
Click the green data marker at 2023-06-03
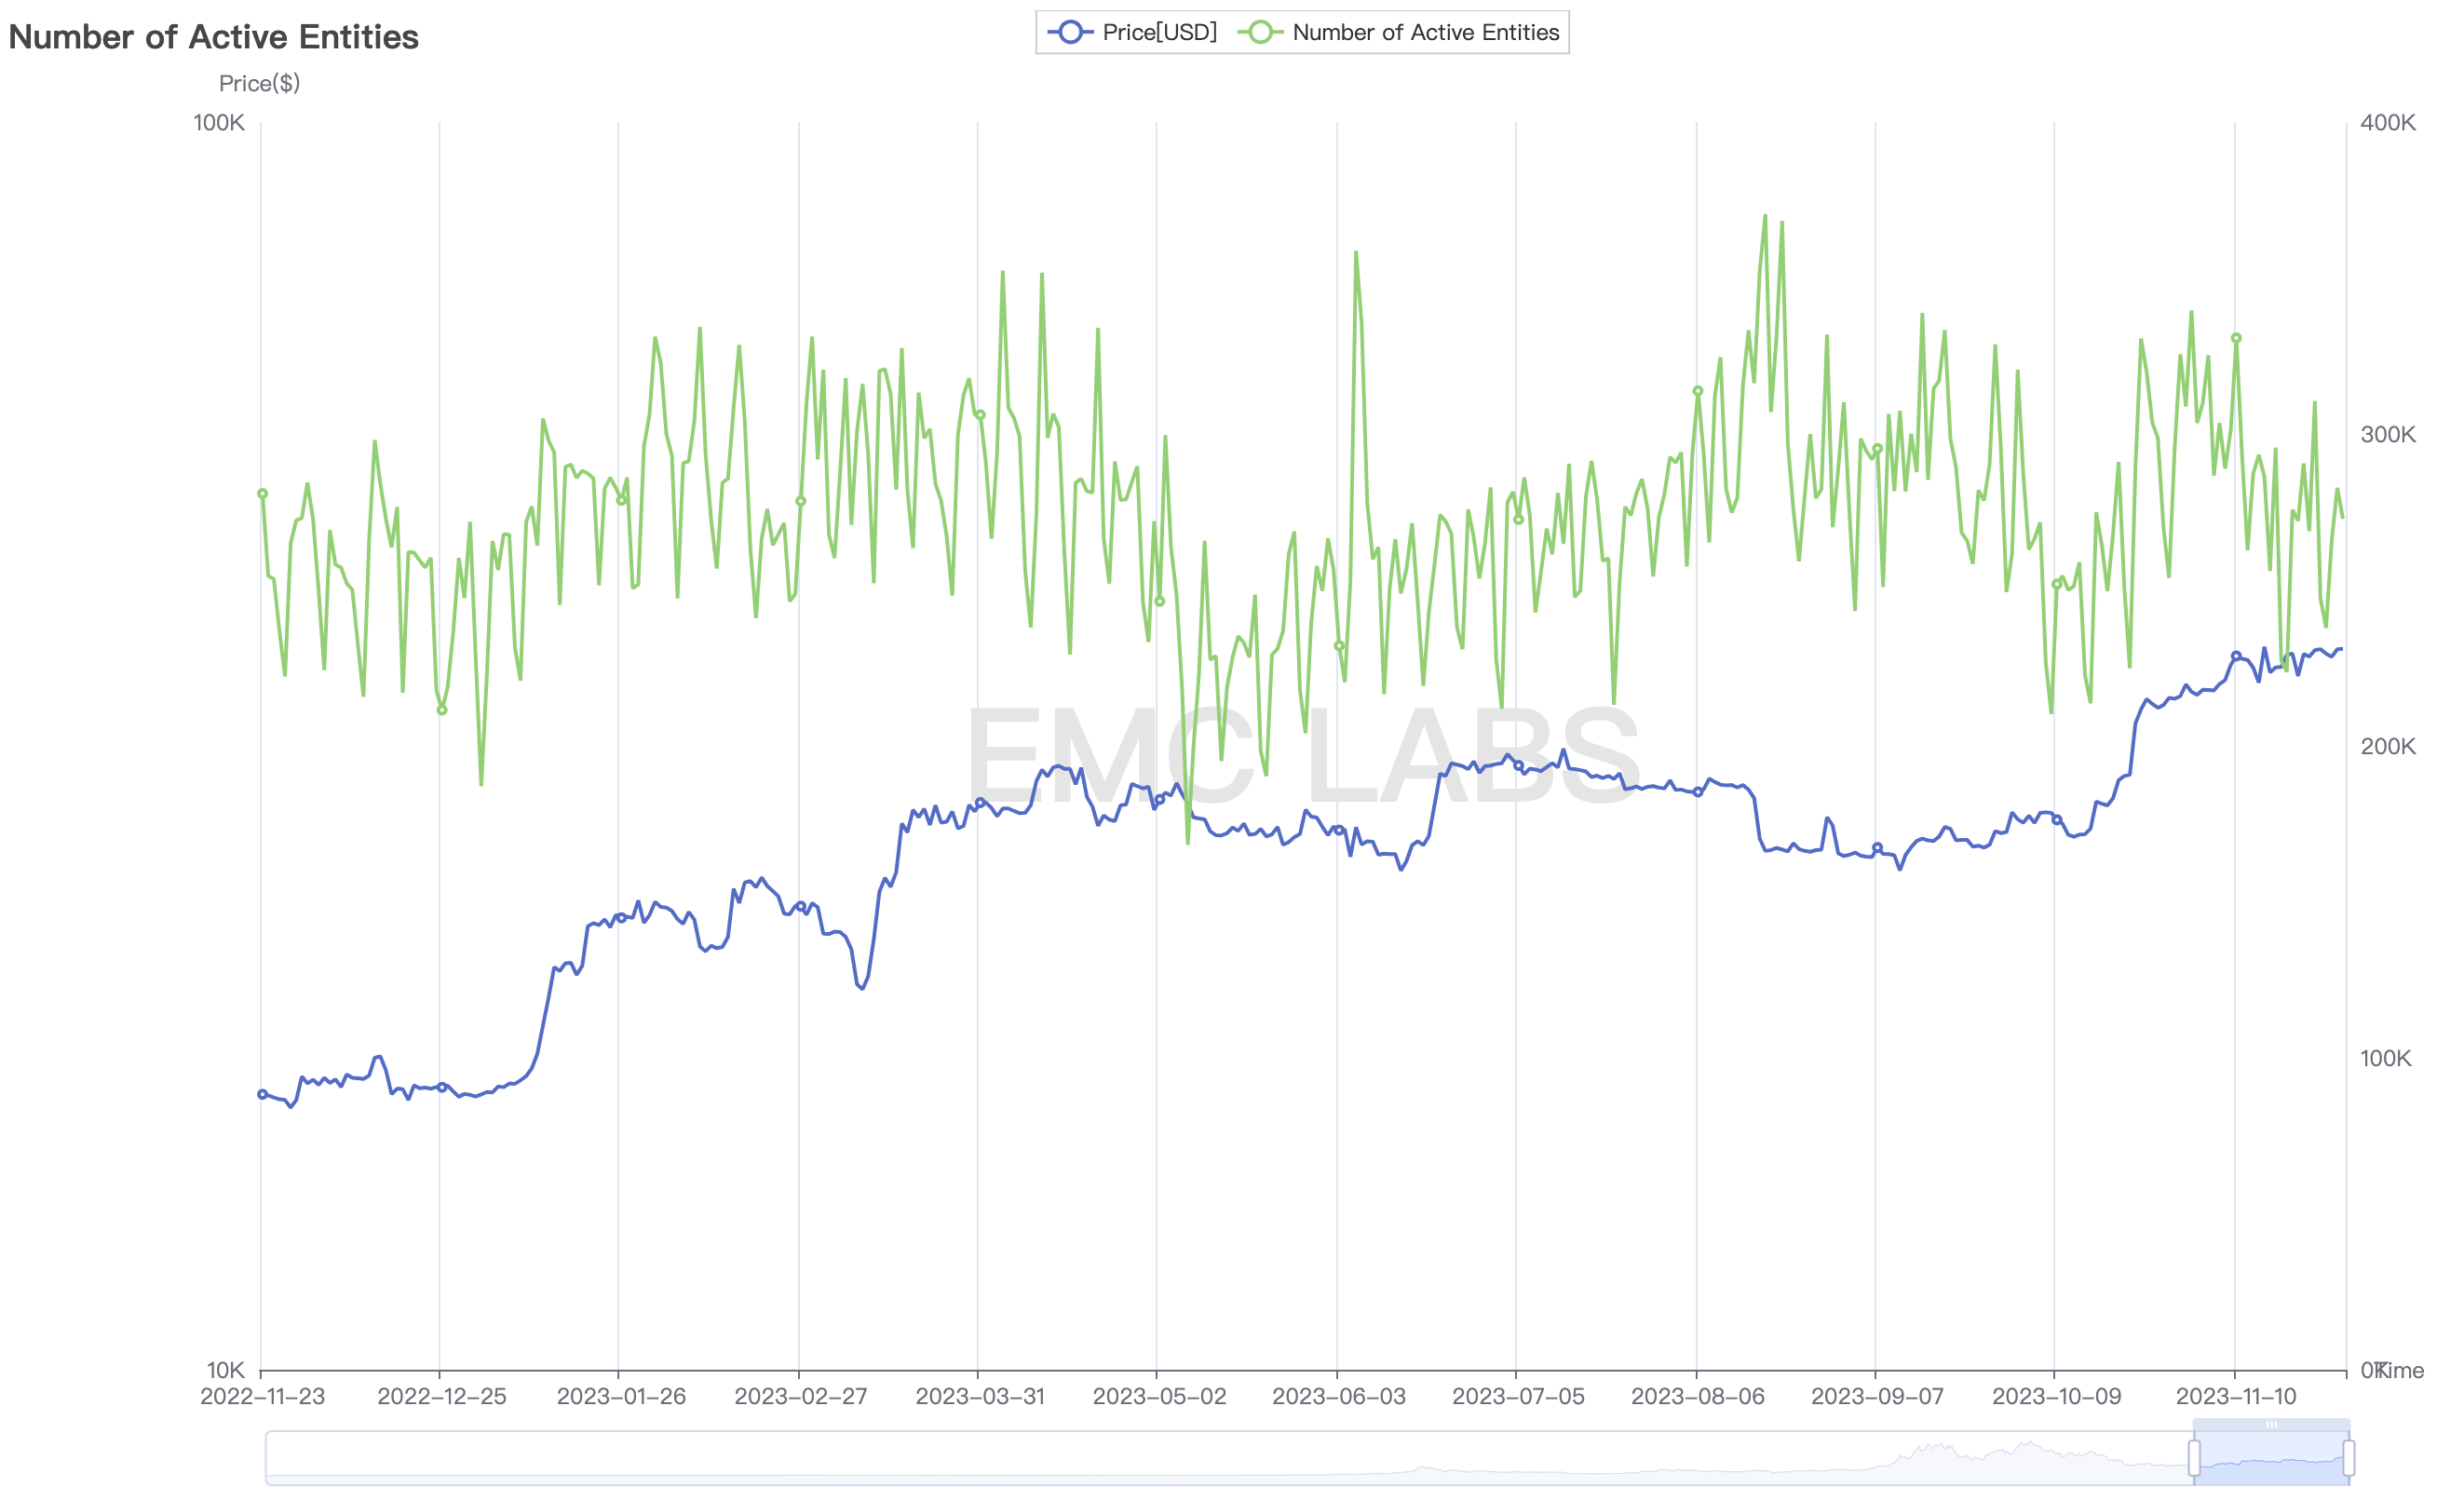click(1339, 646)
